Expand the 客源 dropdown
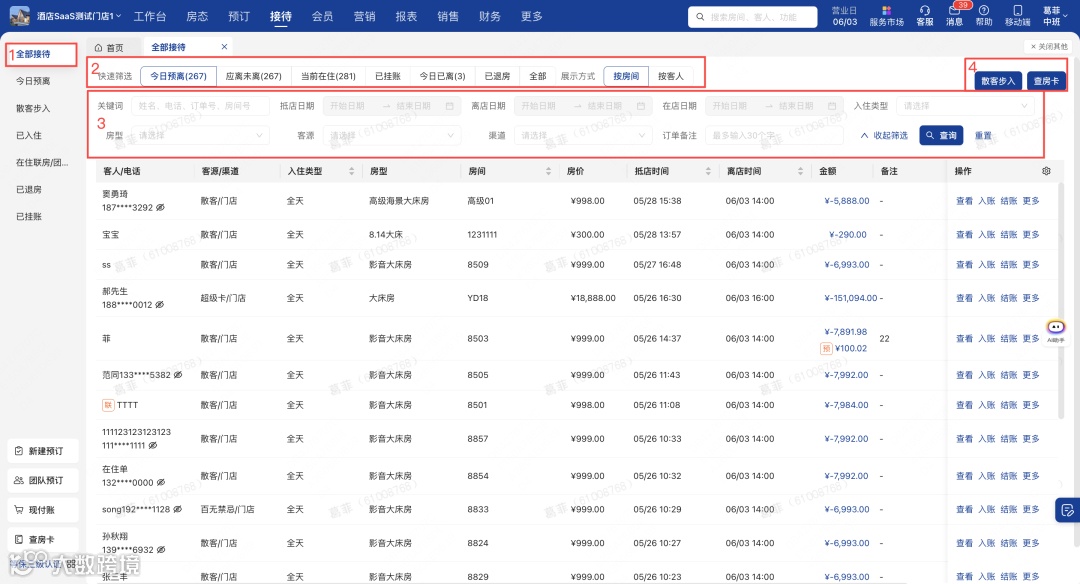The image size is (1080, 584). (391, 136)
